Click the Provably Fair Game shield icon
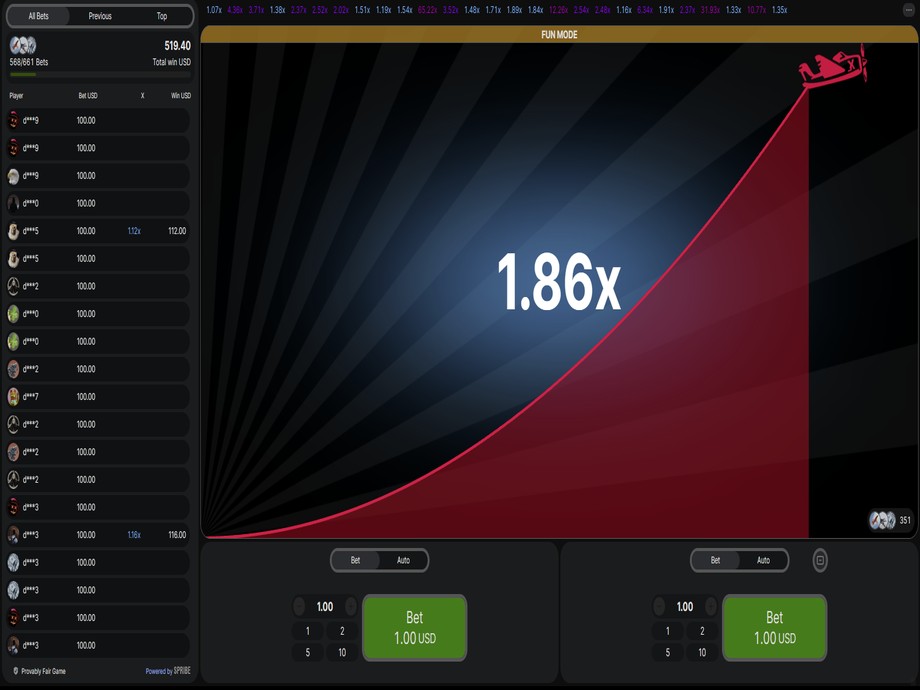Image resolution: width=920 pixels, height=690 pixels. (x=16, y=671)
